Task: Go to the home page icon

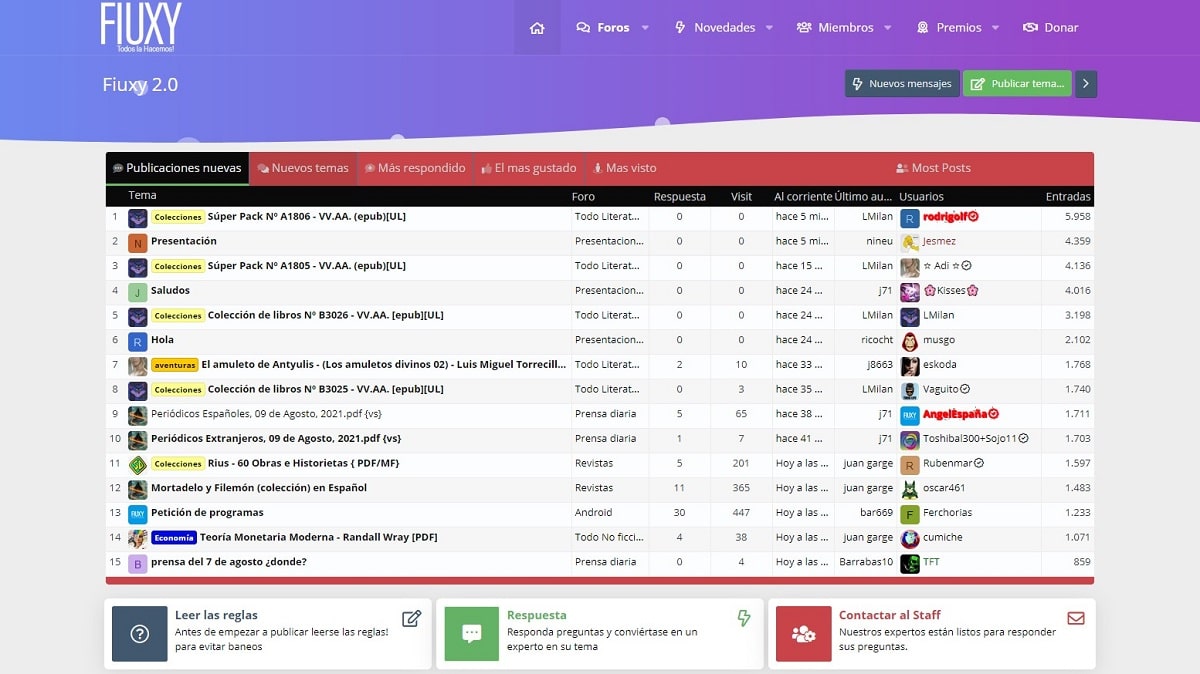Action: (537, 28)
